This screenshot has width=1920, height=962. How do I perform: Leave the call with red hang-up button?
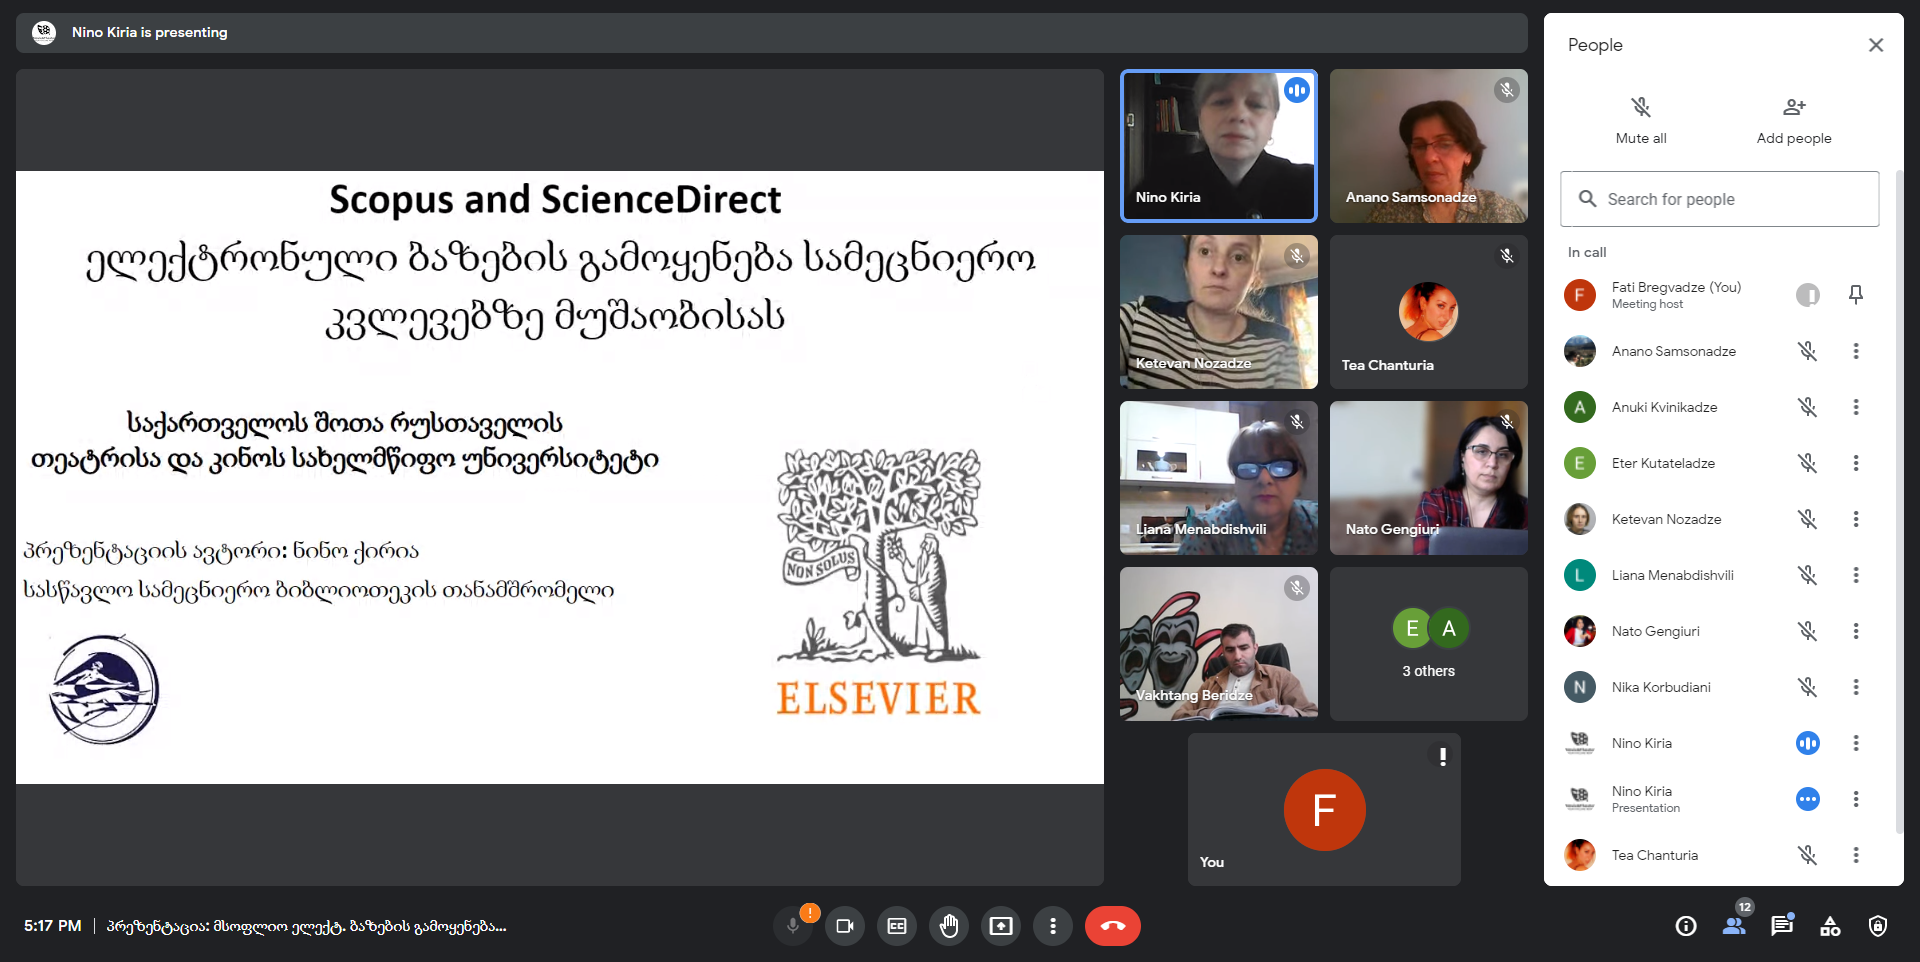tap(1112, 926)
